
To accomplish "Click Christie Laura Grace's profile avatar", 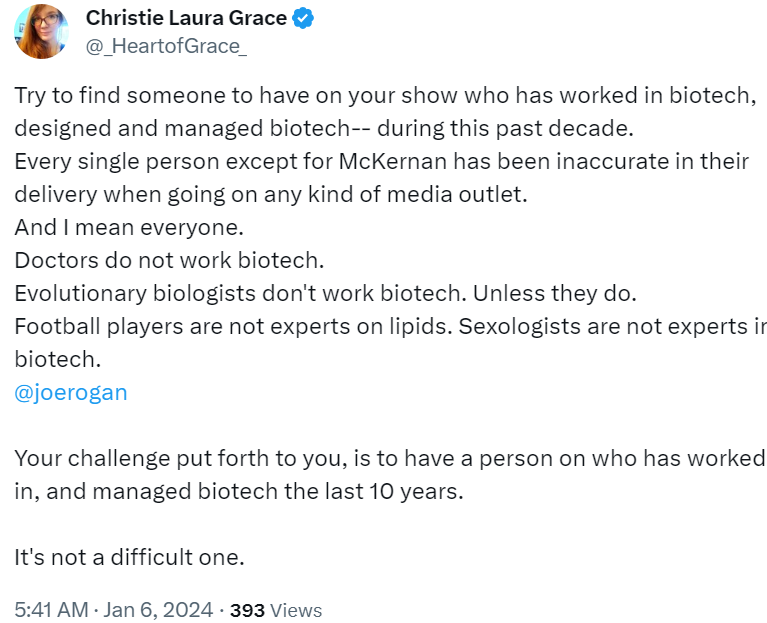I will 41,32.
